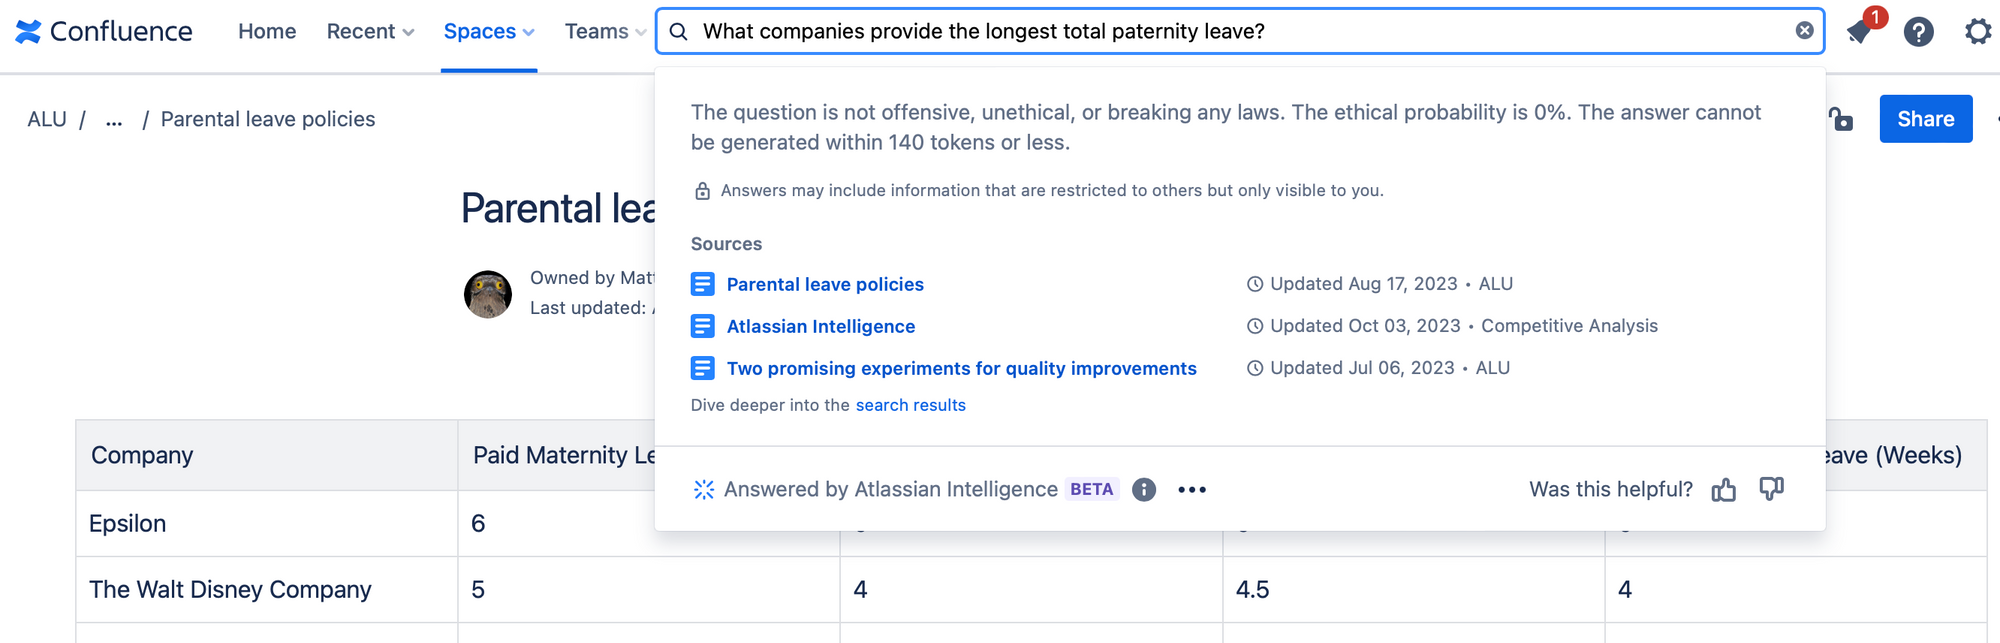This screenshot has height=643, width=2000.
Task: Open the Atlassian Intelligence source link
Action: click(x=820, y=327)
